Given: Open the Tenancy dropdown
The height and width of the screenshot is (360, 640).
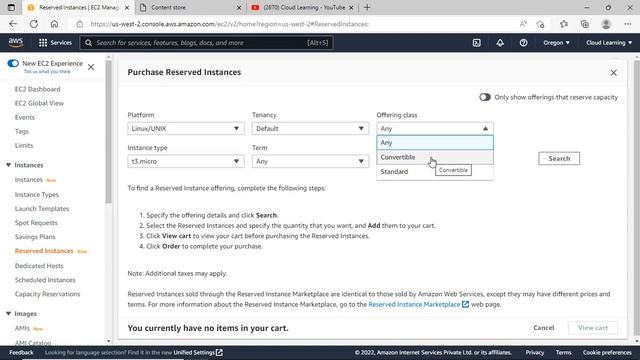Looking at the screenshot, I should pos(310,129).
